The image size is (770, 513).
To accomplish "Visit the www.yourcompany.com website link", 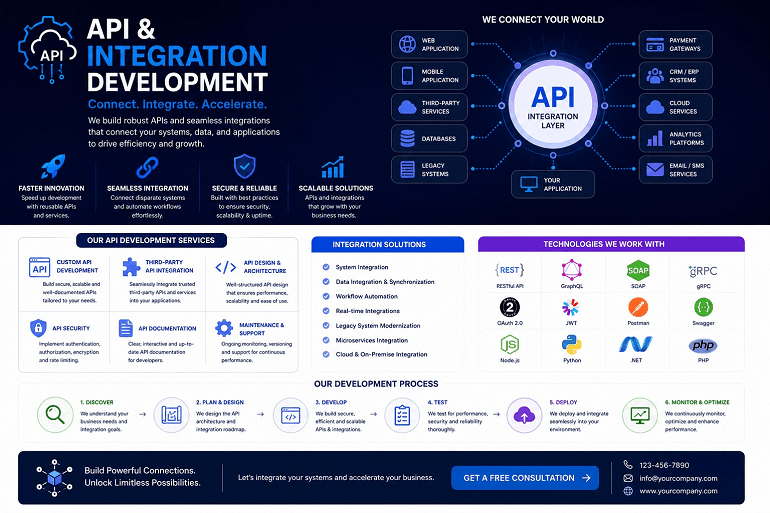I will click(678, 491).
